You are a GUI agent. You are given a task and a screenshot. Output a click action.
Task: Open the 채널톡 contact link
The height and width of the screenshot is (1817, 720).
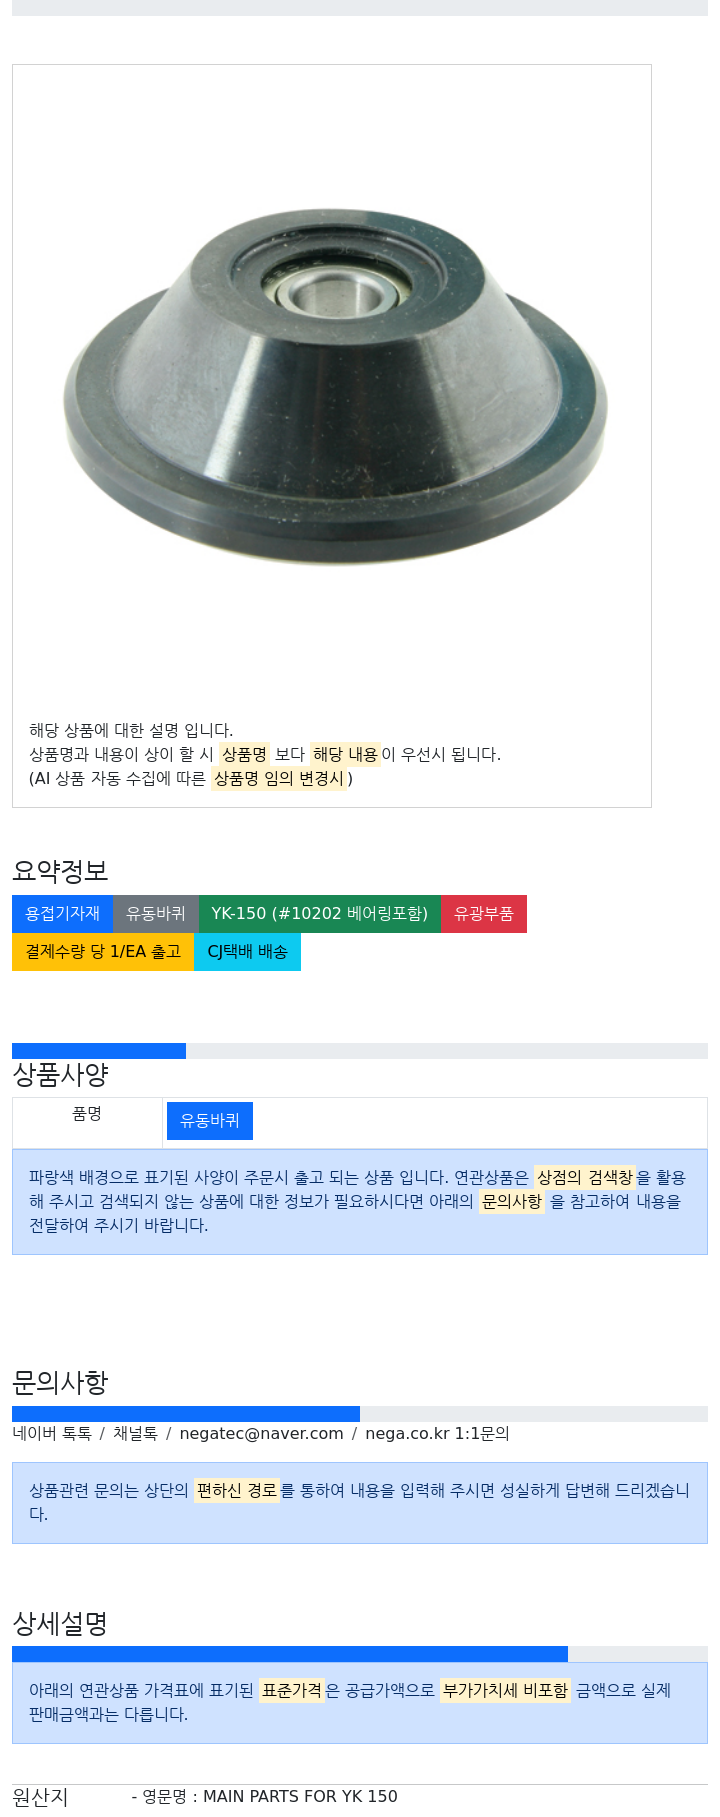(135, 1434)
